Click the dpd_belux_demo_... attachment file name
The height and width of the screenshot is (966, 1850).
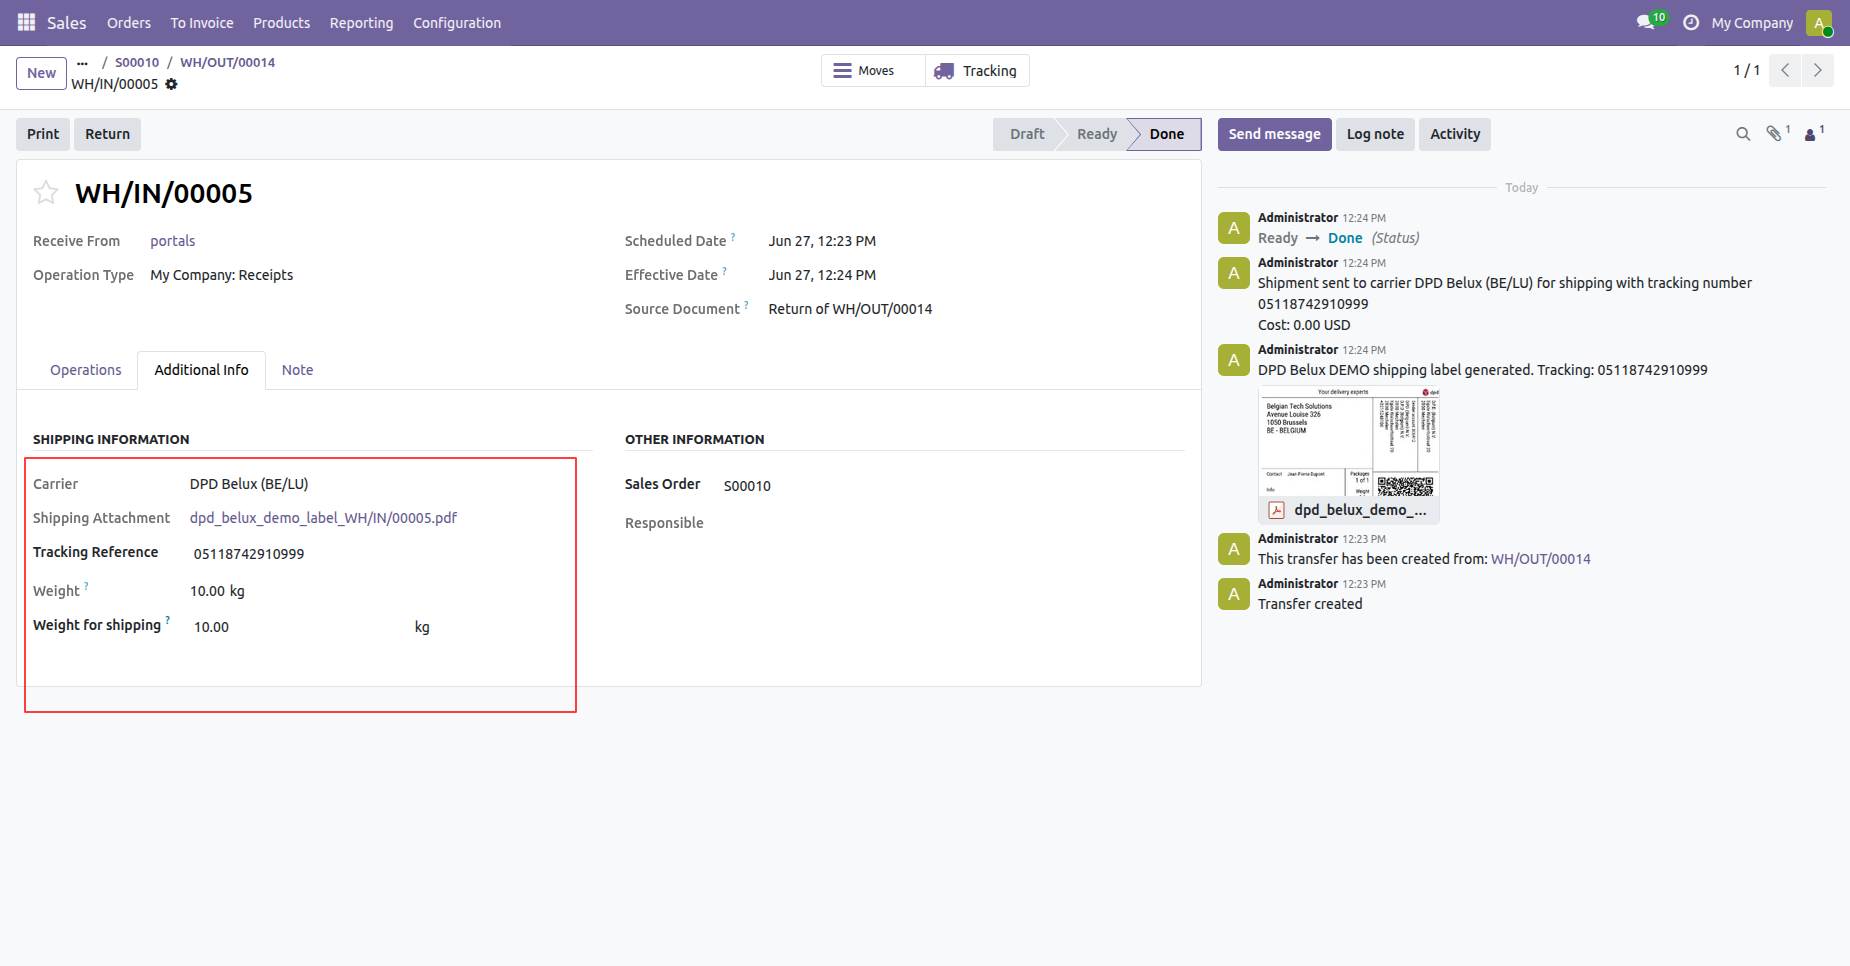coord(1360,510)
